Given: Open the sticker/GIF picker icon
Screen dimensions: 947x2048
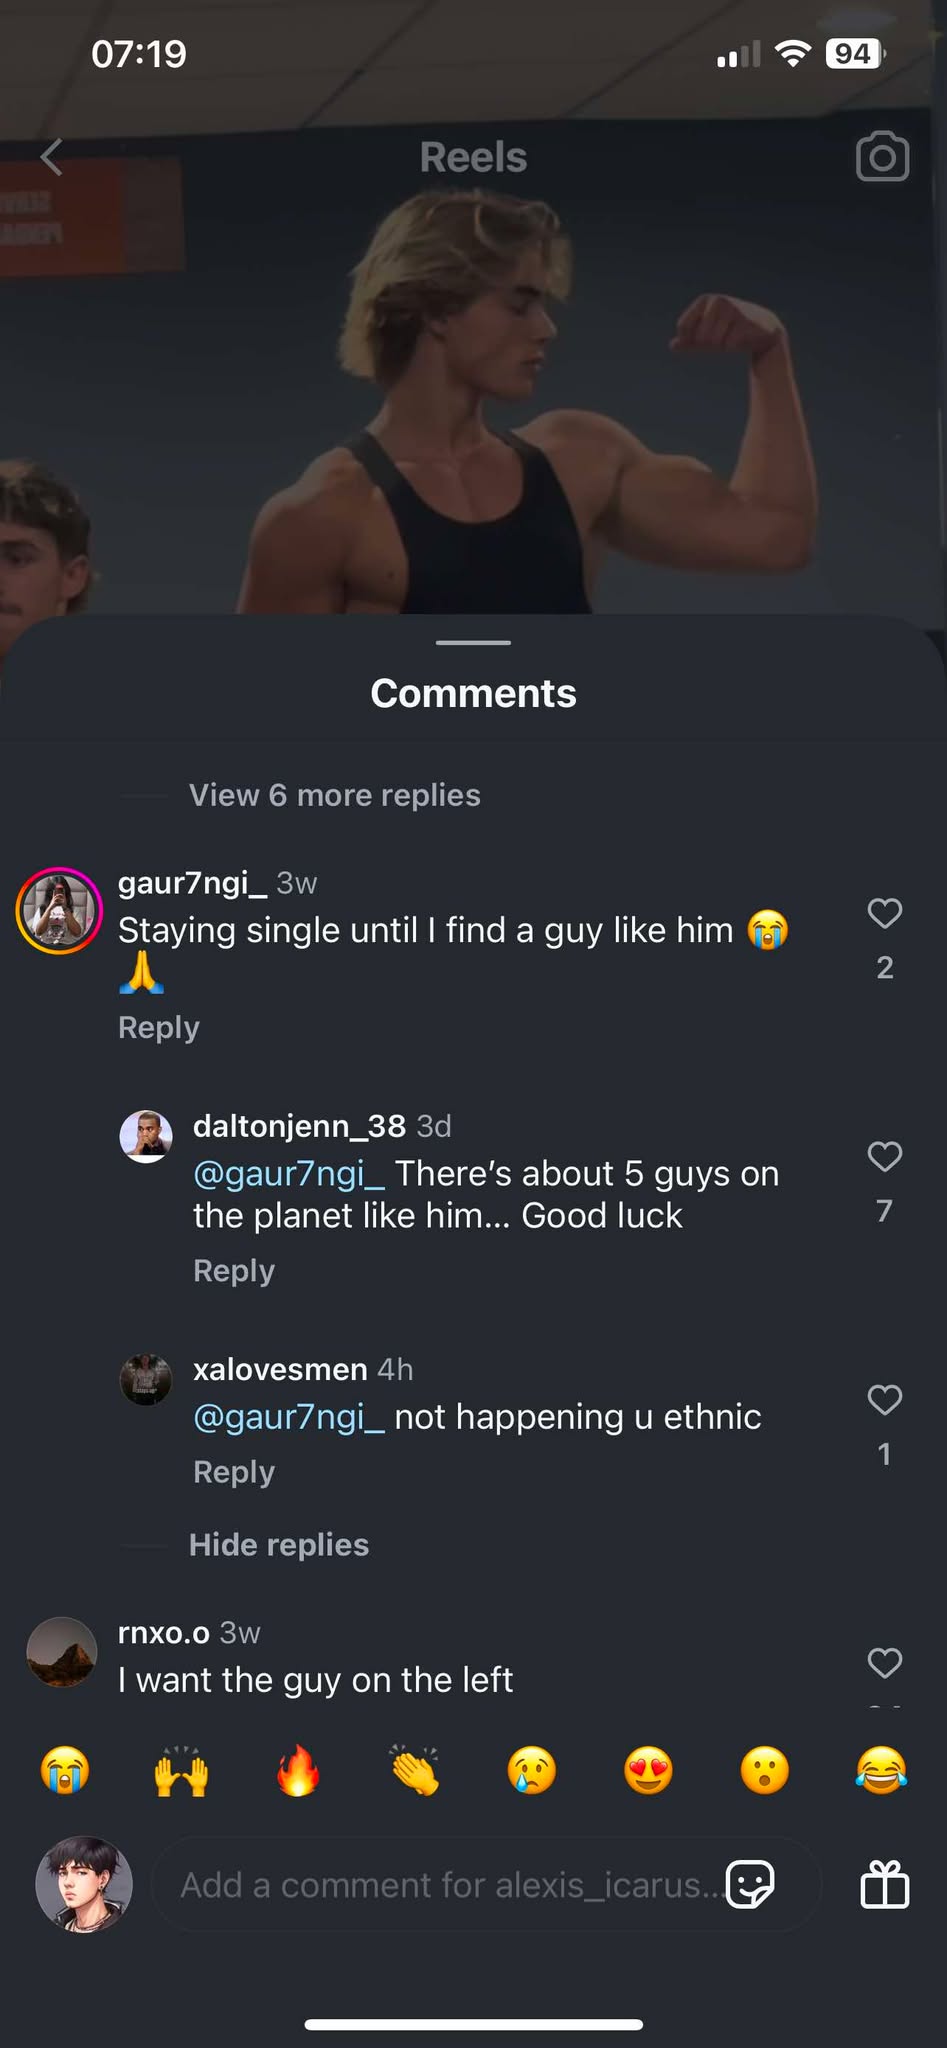Looking at the screenshot, I should pyautogui.click(x=750, y=1884).
